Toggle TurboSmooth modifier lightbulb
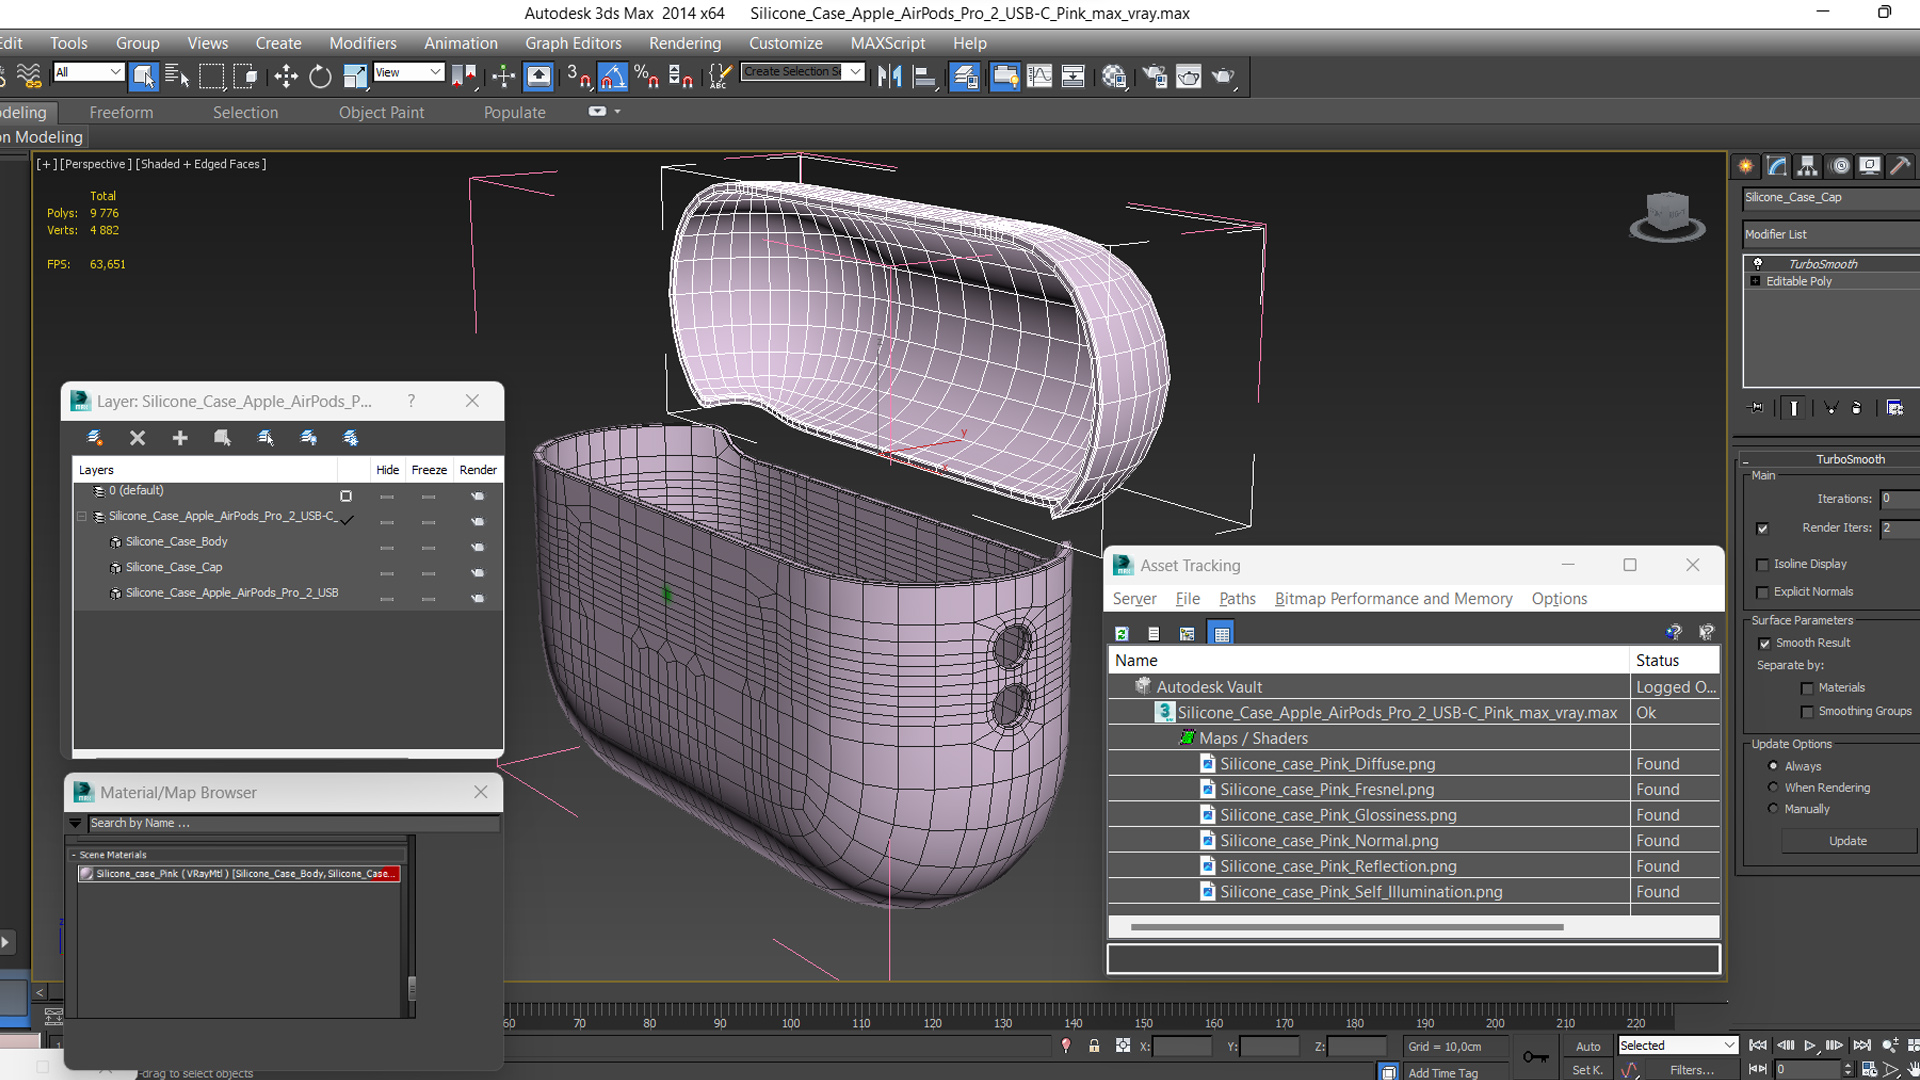This screenshot has height=1080, width=1920. click(1757, 264)
